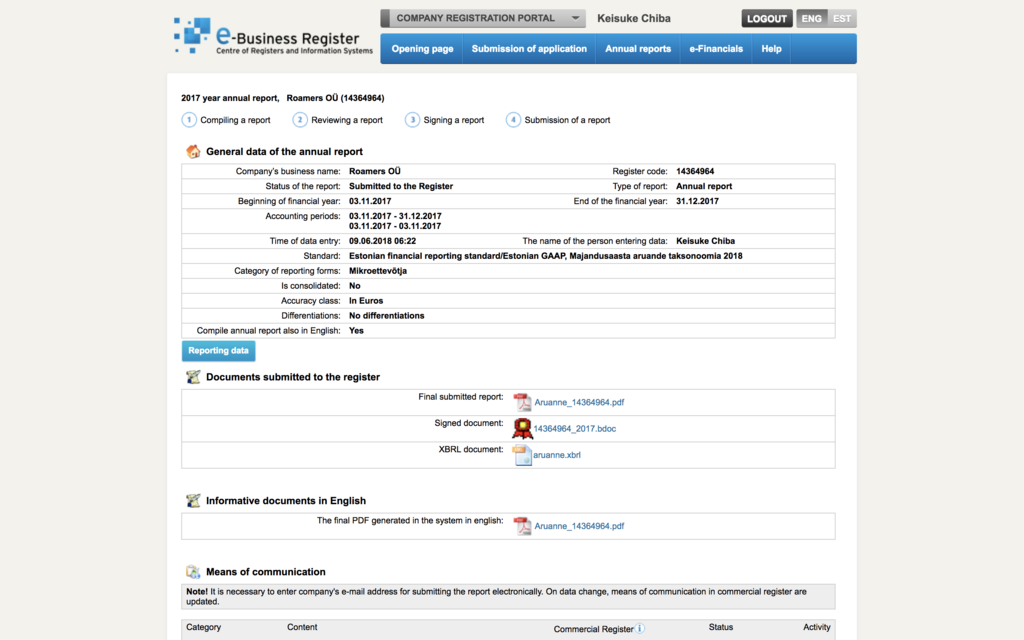
Task: Click the icon beside Informative documents in English
Action: 193,501
